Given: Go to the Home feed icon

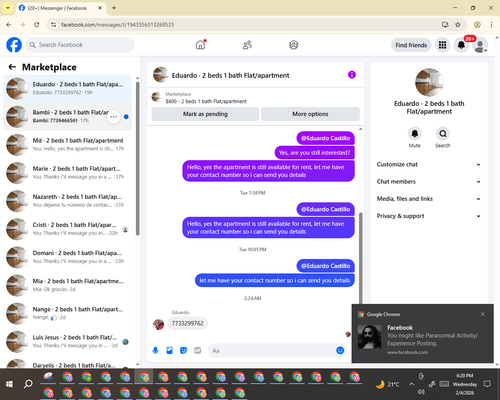Looking at the screenshot, I should coord(200,45).
